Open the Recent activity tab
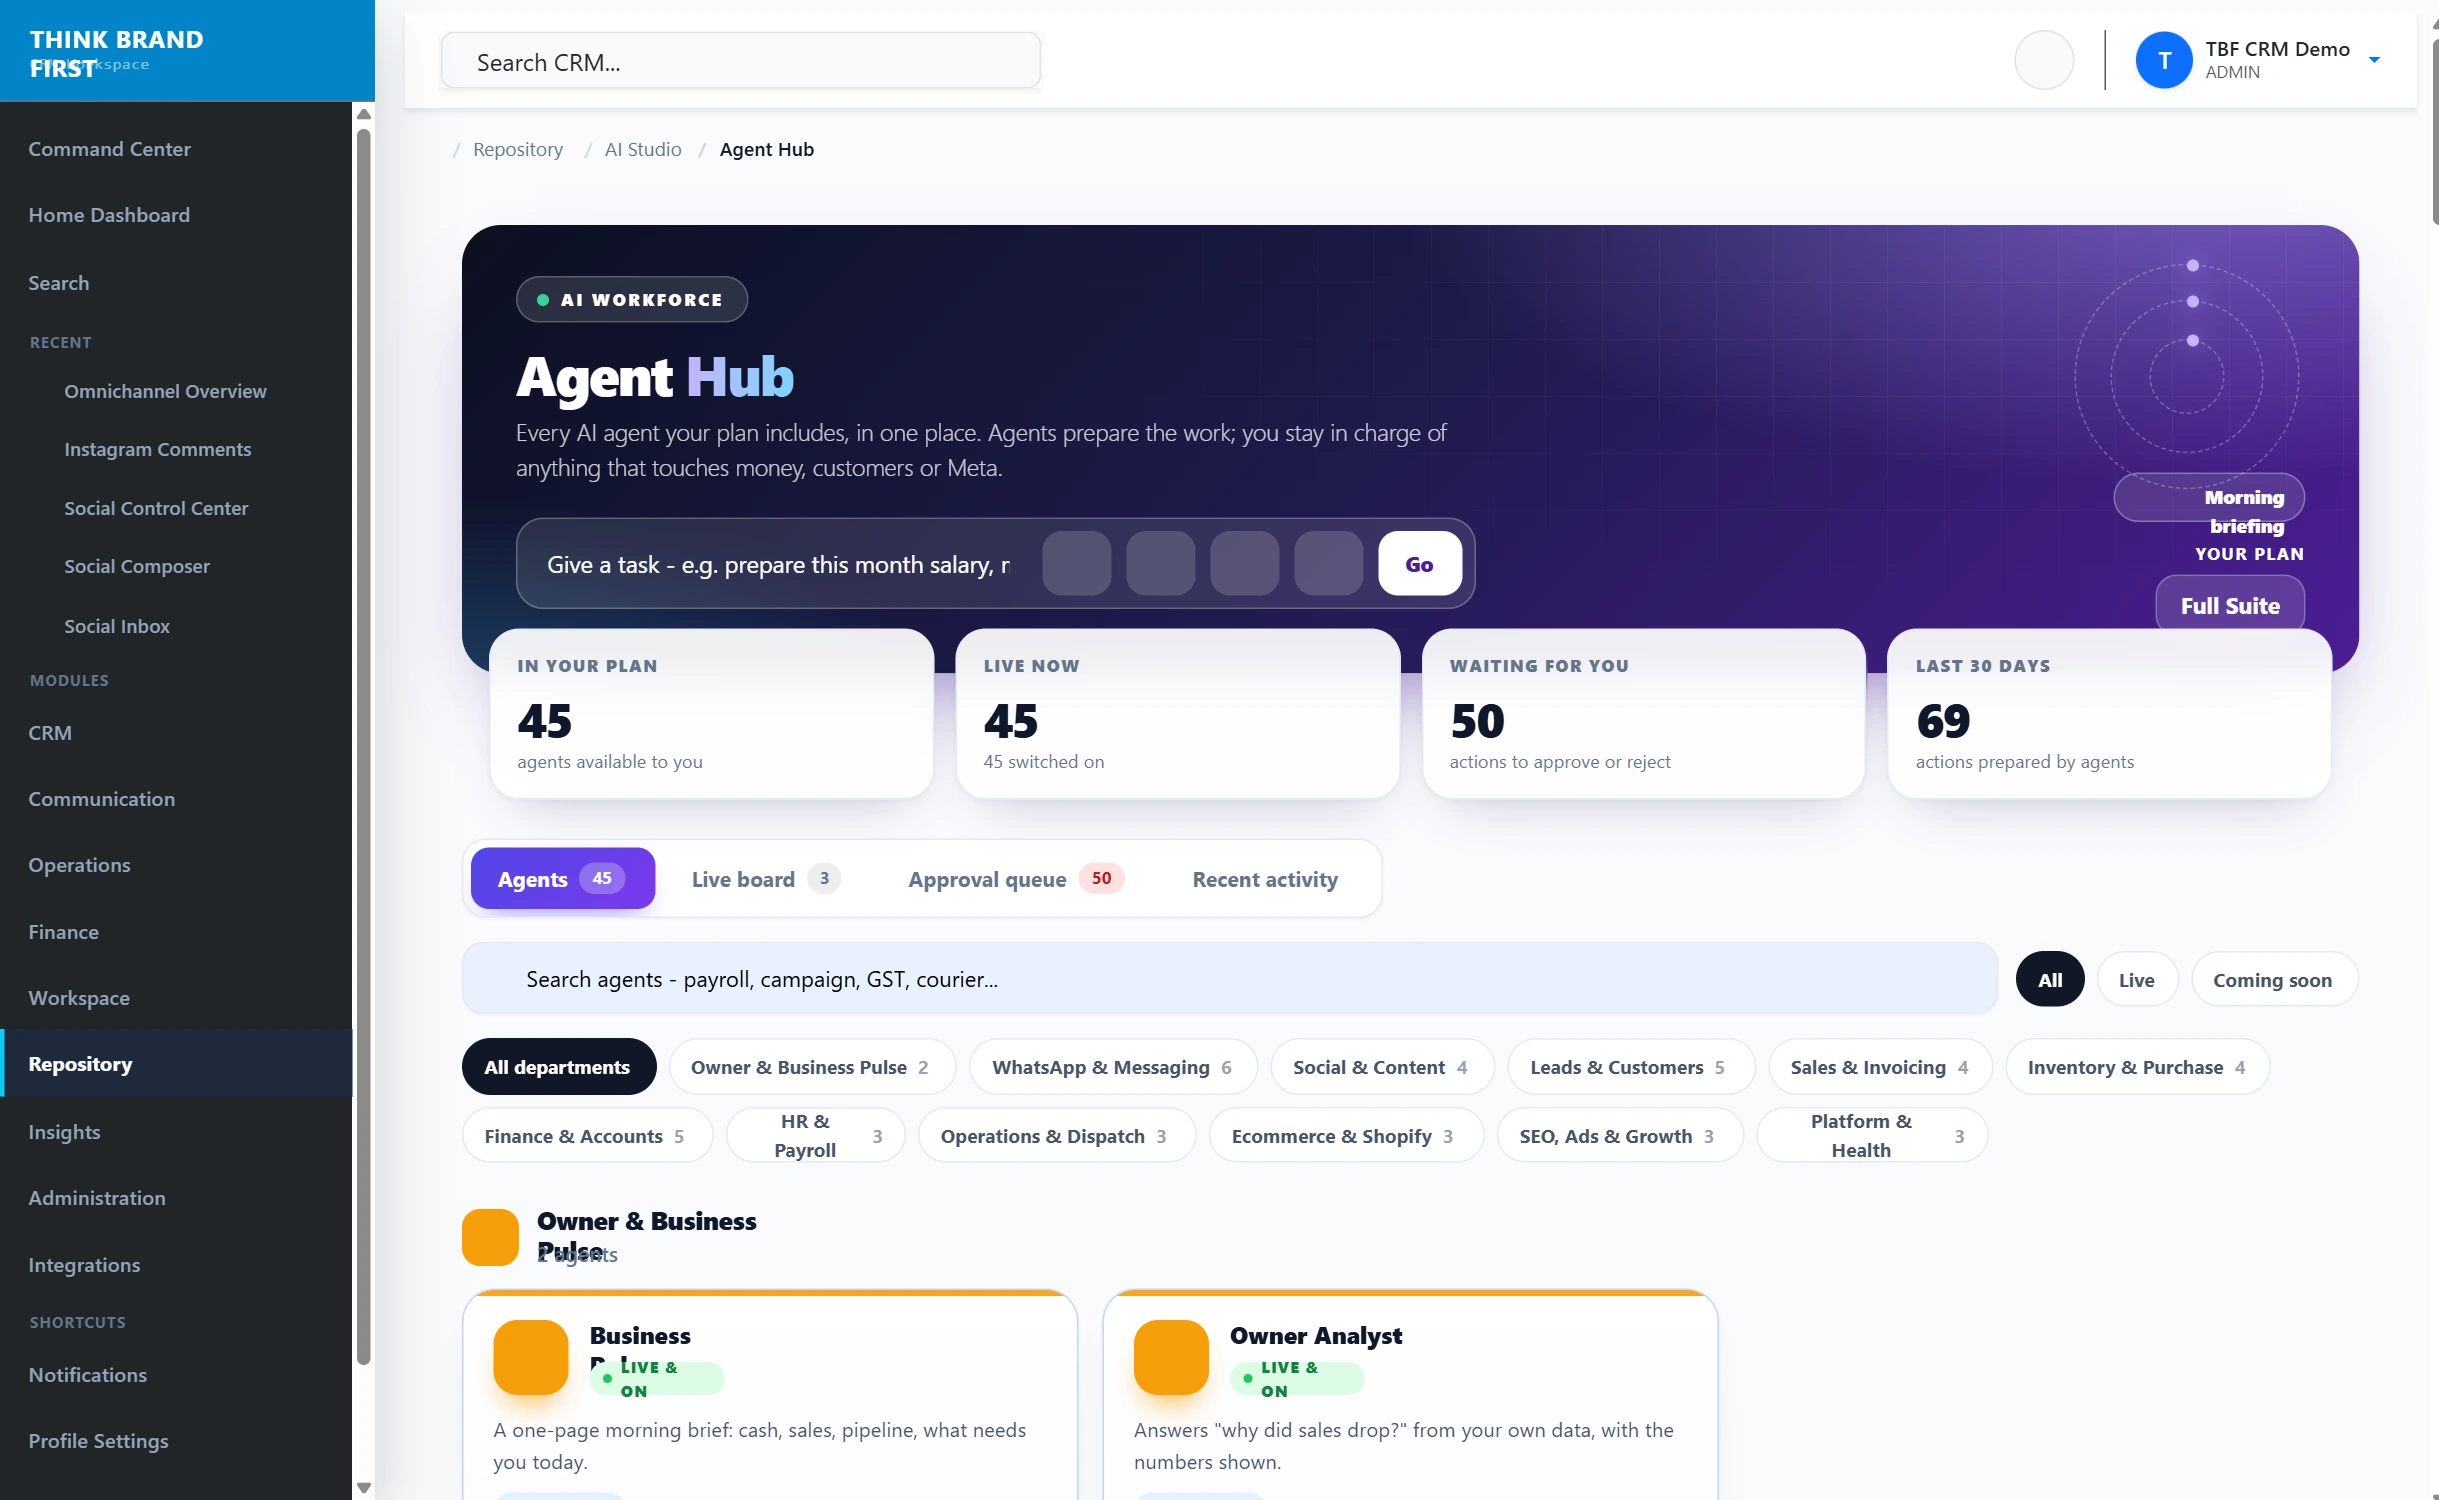This screenshot has height=1500, width=2439. click(1265, 879)
